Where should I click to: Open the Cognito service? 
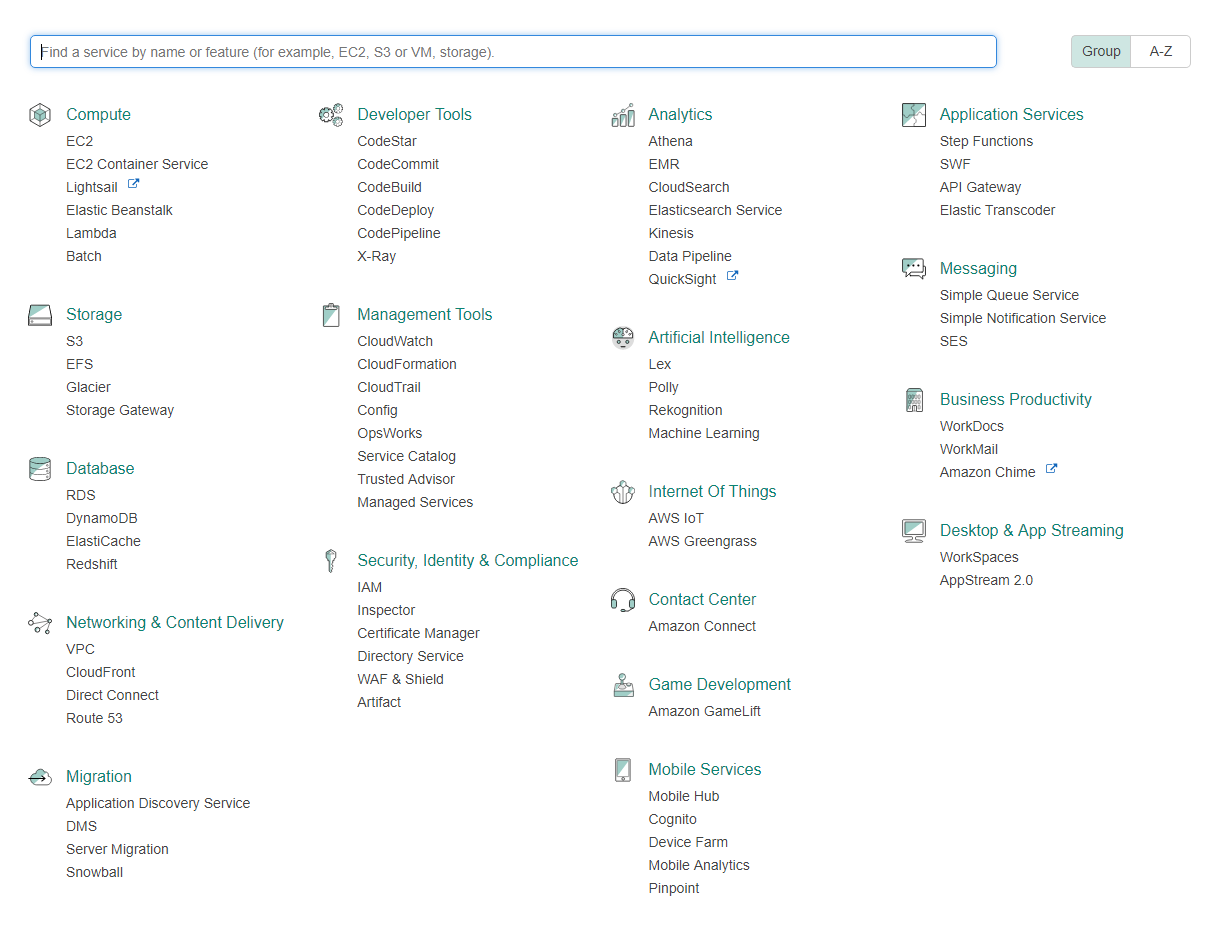[673, 820]
